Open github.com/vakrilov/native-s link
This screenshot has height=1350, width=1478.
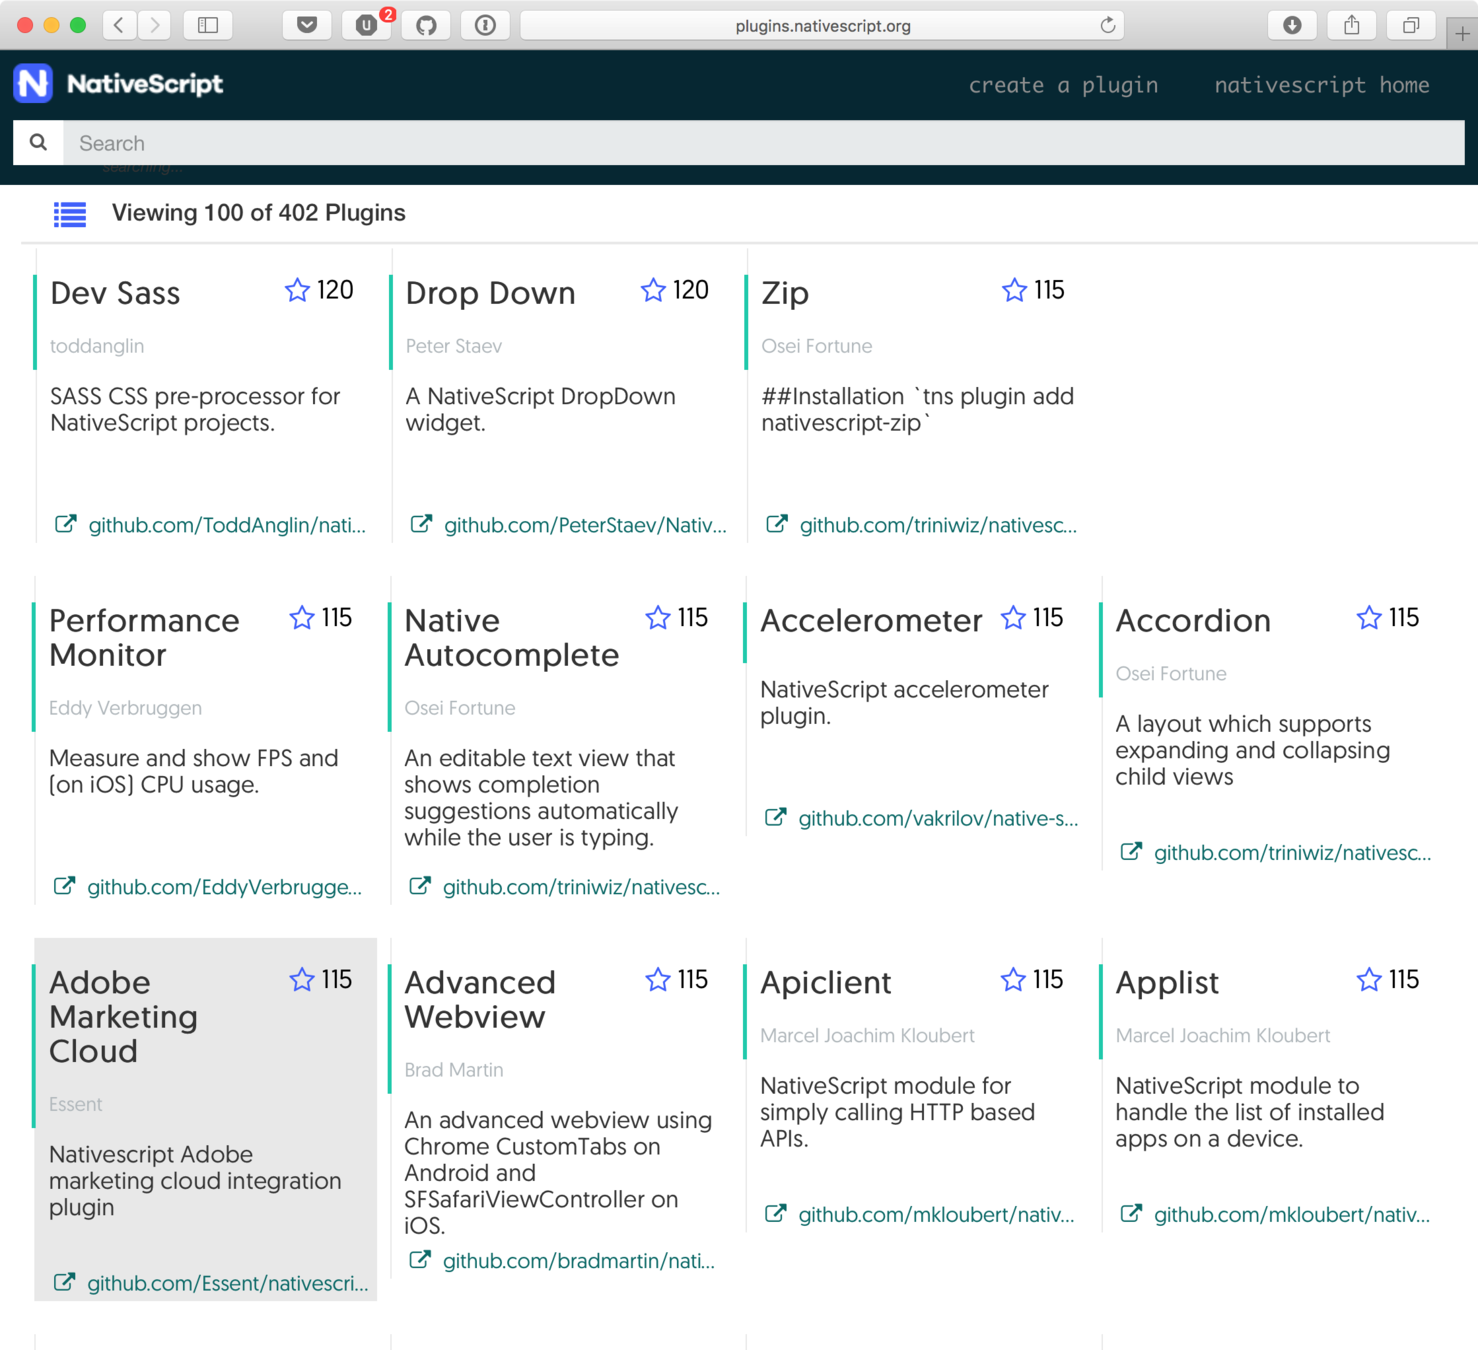[x=938, y=818]
